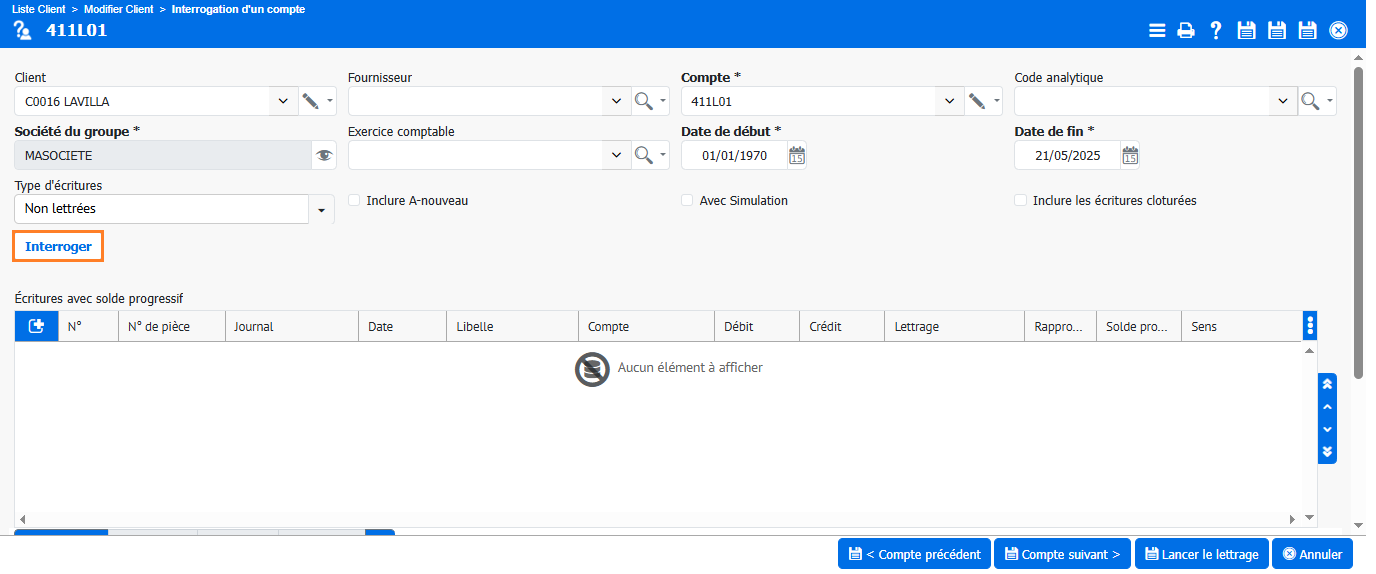Open the Exercice comptable dropdown list
1376x574 pixels.
click(616, 155)
